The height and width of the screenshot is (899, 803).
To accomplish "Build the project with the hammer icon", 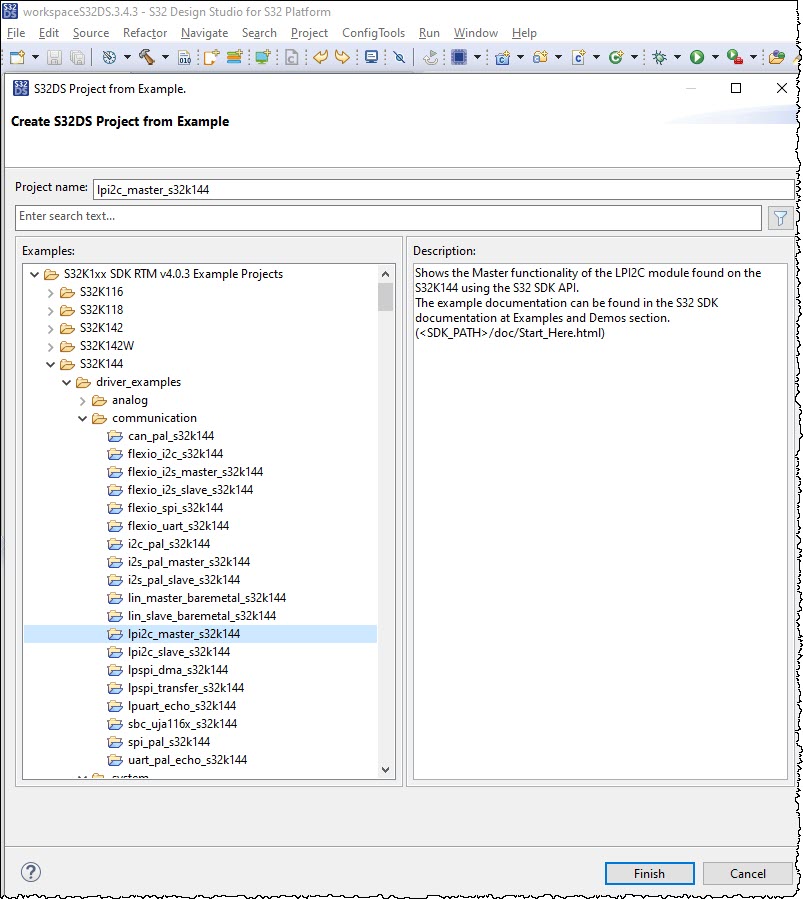I will pyautogui.click(x=147, y=58).
